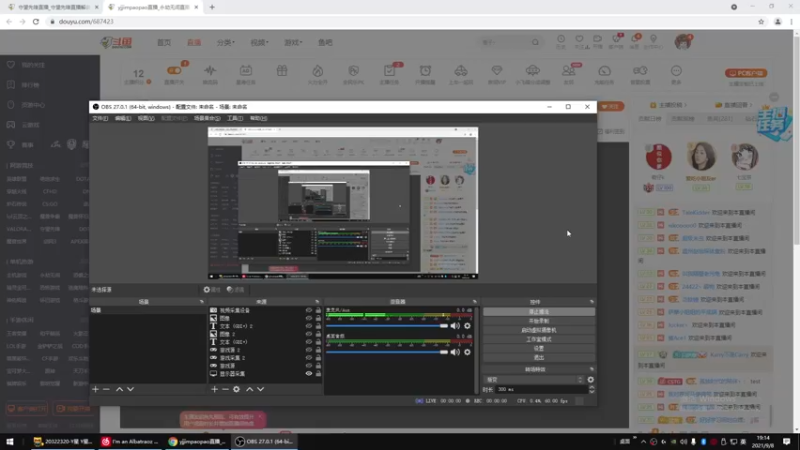The height and width of the screenshot is (450, 800).
Task: Open transition properties gear next to 渐变
Action: coord(591,380)
